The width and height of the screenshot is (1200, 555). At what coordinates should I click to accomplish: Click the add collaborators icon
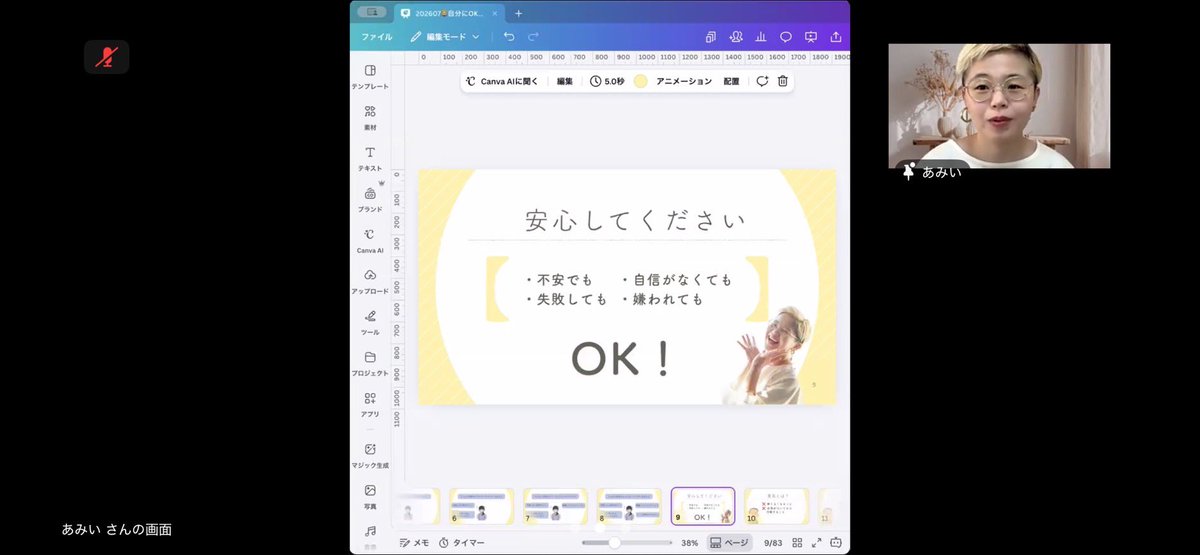tap(736, 37)
